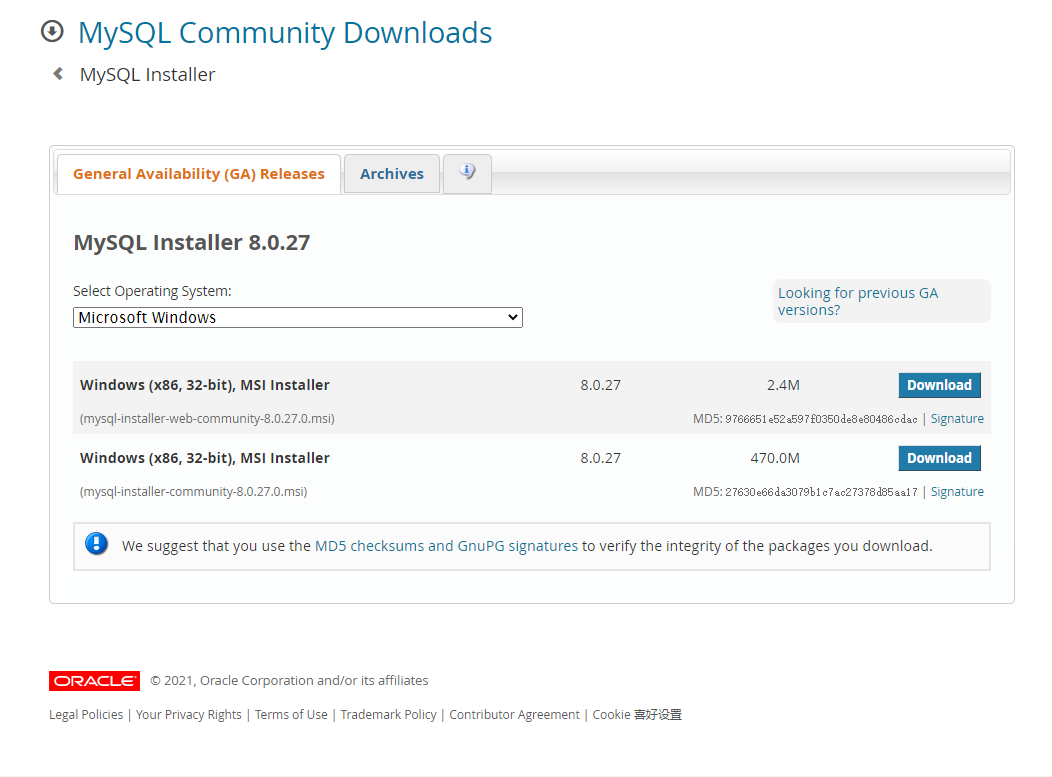The image size is (1052, 777).
Task: Click MD5 value 27630e66da3079b1c7ac27378d85aa17
Action: [x=821, y=493]
